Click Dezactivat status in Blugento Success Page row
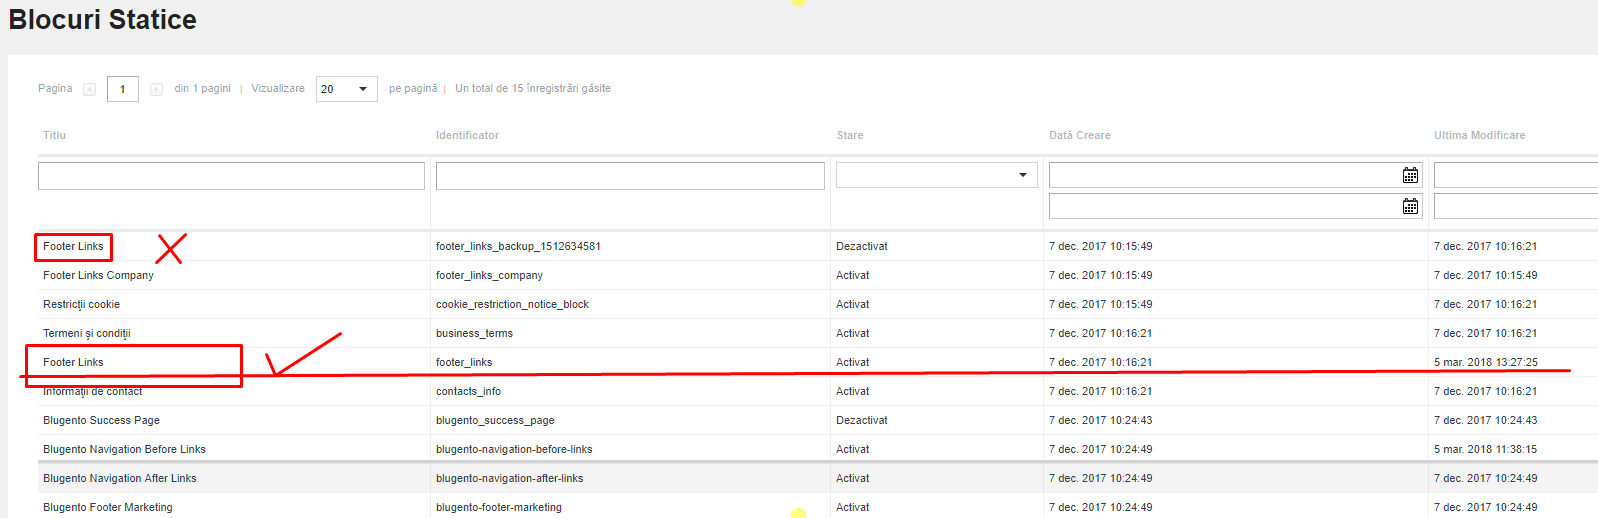Viewport: 1598px width, 518px height. 862,420
